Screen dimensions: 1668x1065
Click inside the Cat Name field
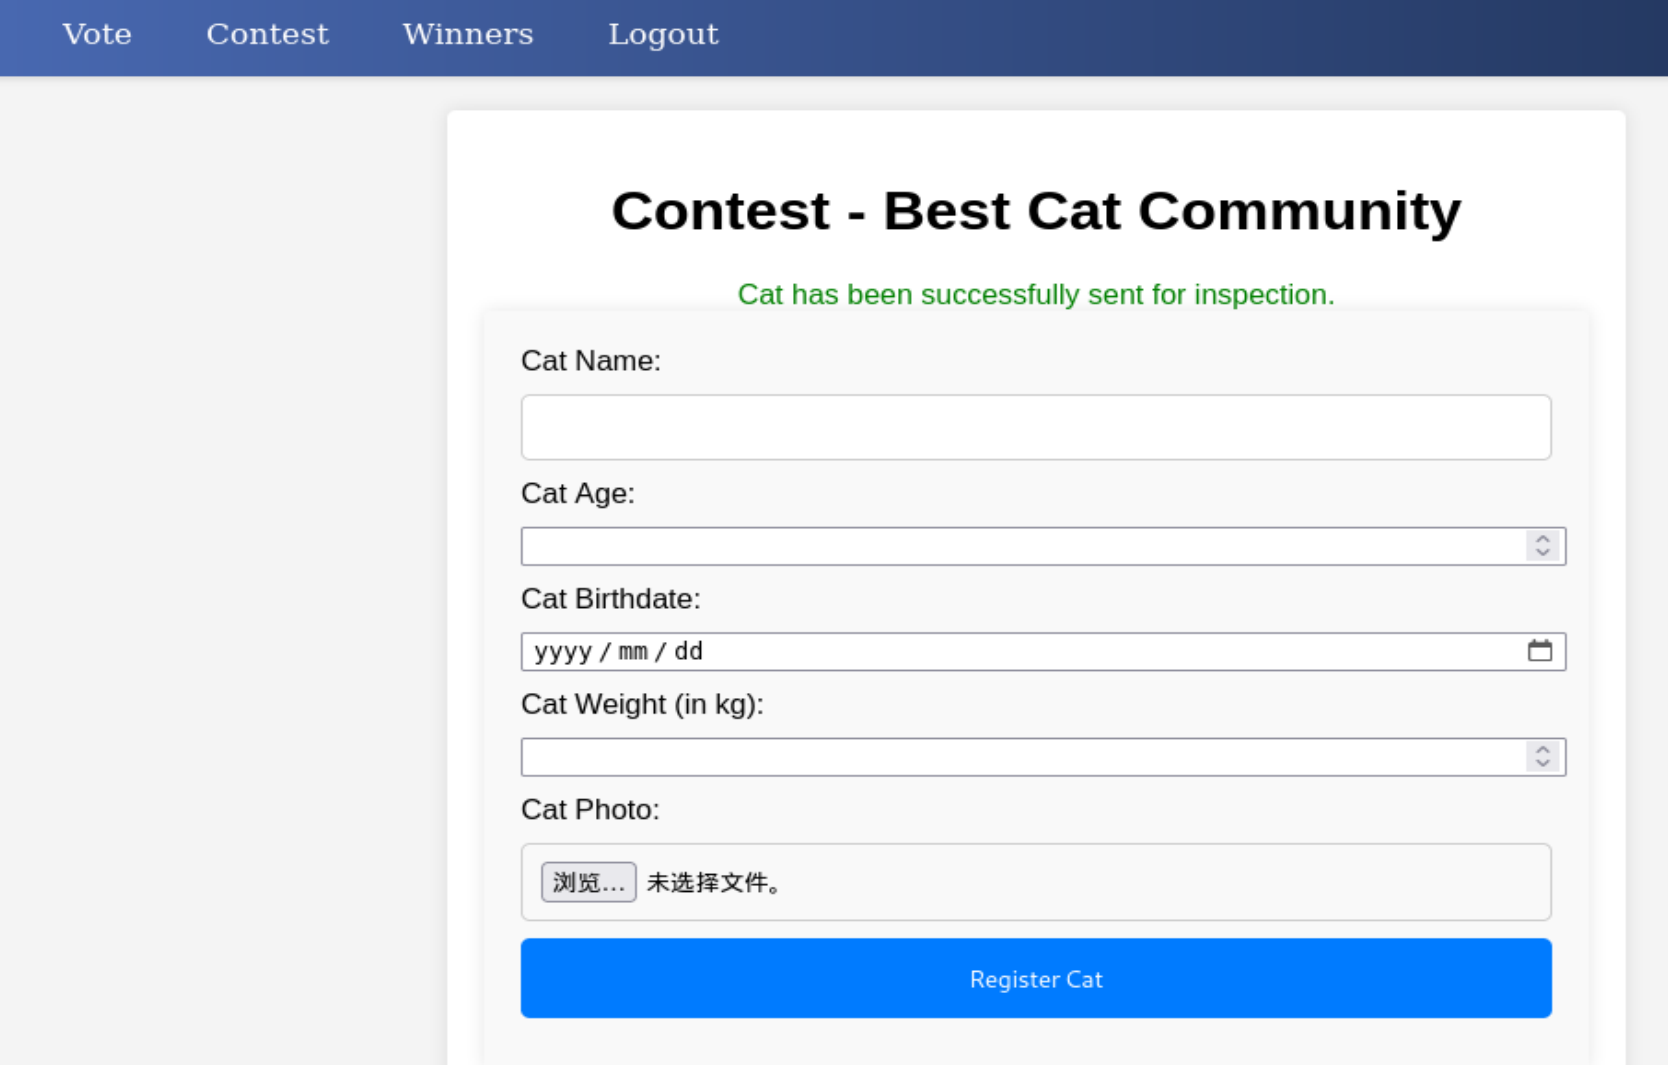[1035, 427]
